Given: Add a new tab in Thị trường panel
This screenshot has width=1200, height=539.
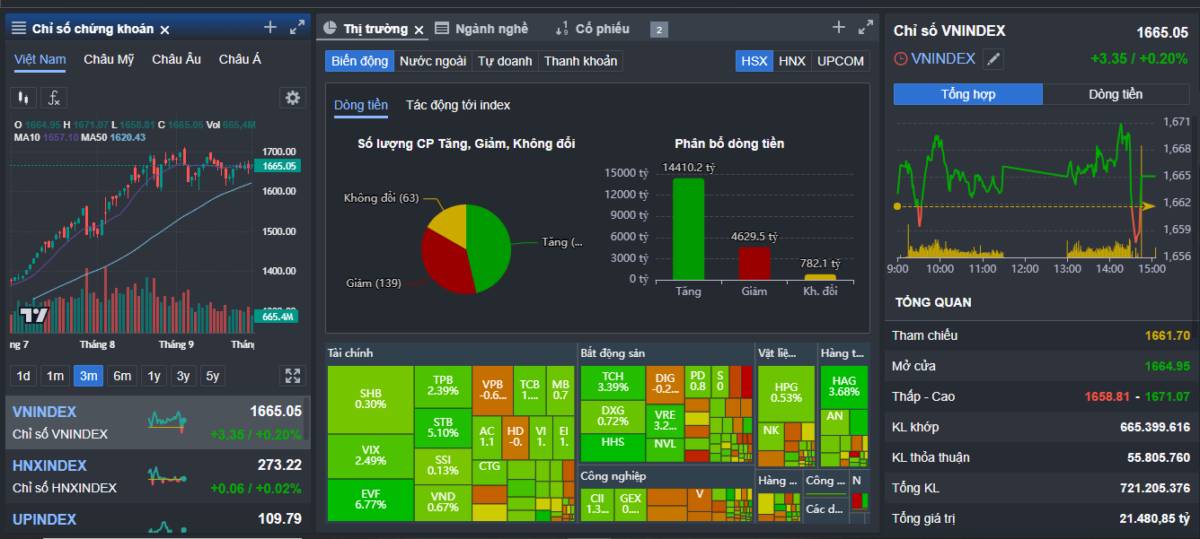Looking at the screenshot, I should coord(838,28).
